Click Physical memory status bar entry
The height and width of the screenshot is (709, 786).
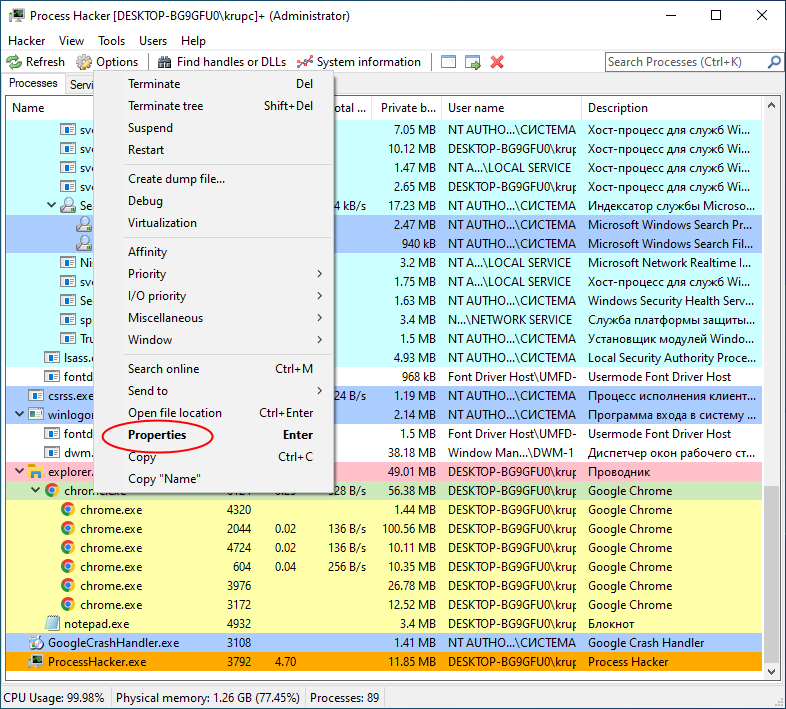(x=208, y=697)
